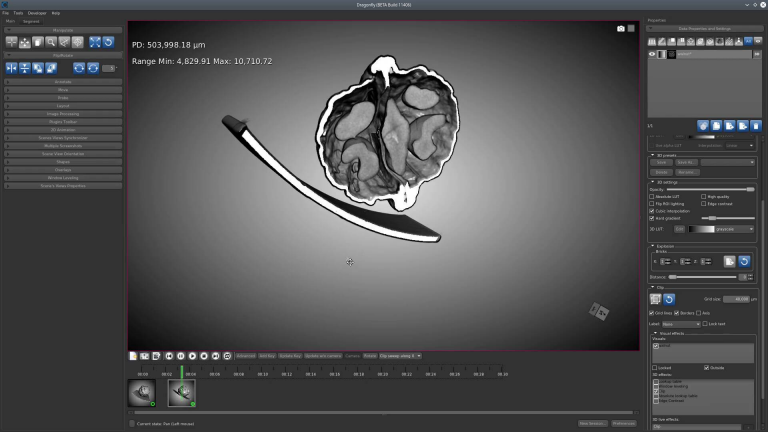Toggle the Color interpolation checkbox
This screenshot has width=768, height=432.
pyautogui.click(x=652, y=210)
